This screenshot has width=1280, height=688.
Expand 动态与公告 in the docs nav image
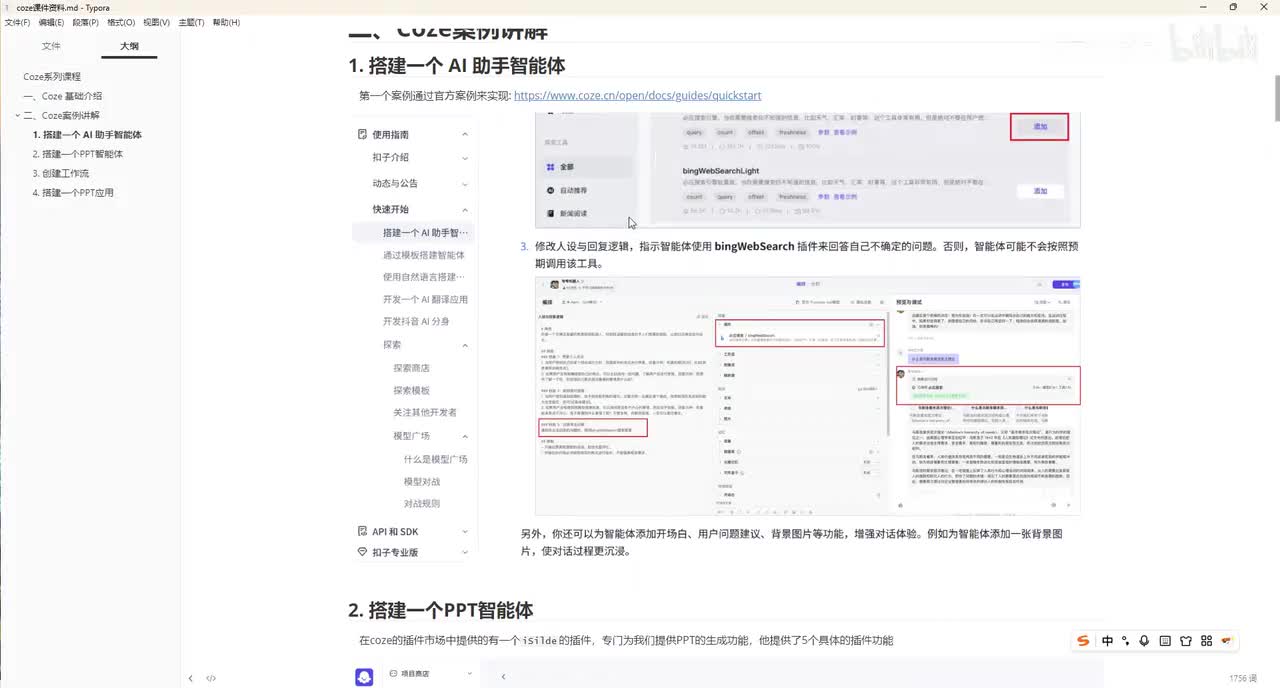click(x=465, y=184)
